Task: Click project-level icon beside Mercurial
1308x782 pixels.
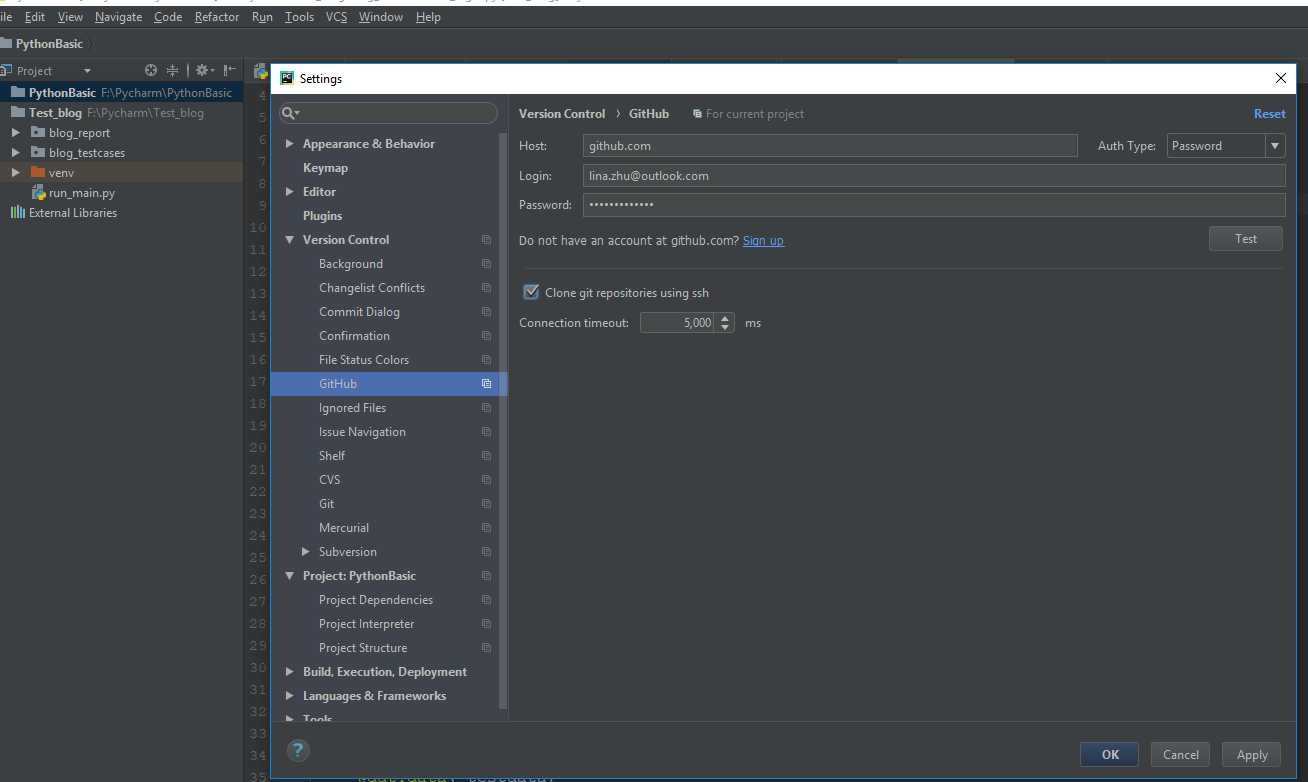Action: [486, 528]
